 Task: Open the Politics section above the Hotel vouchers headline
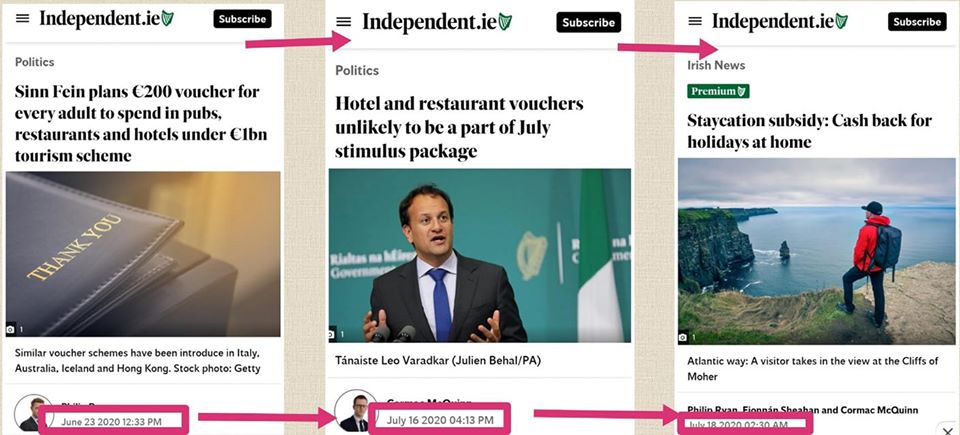click(x=357, y=70)
